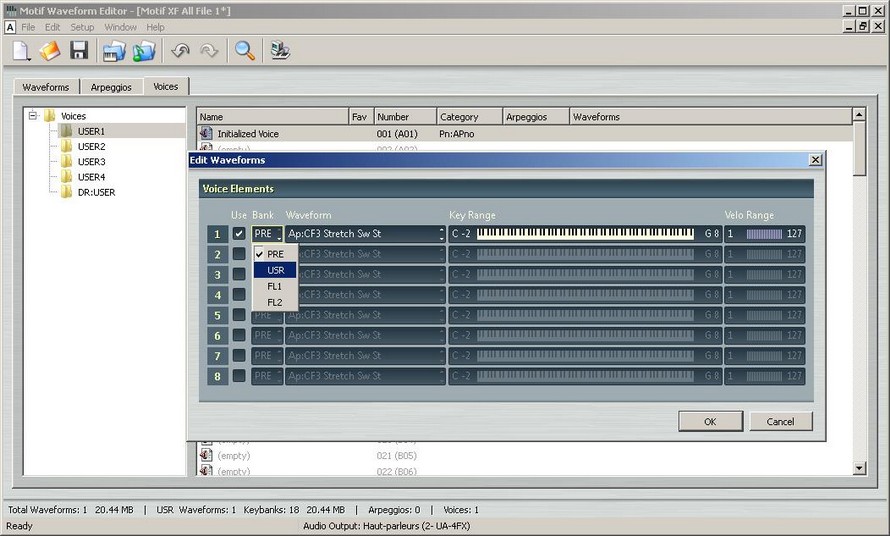Screen dimensions: 890x536
Task: Click the keyboard folder import icon
Action: [x=115, y=51]
